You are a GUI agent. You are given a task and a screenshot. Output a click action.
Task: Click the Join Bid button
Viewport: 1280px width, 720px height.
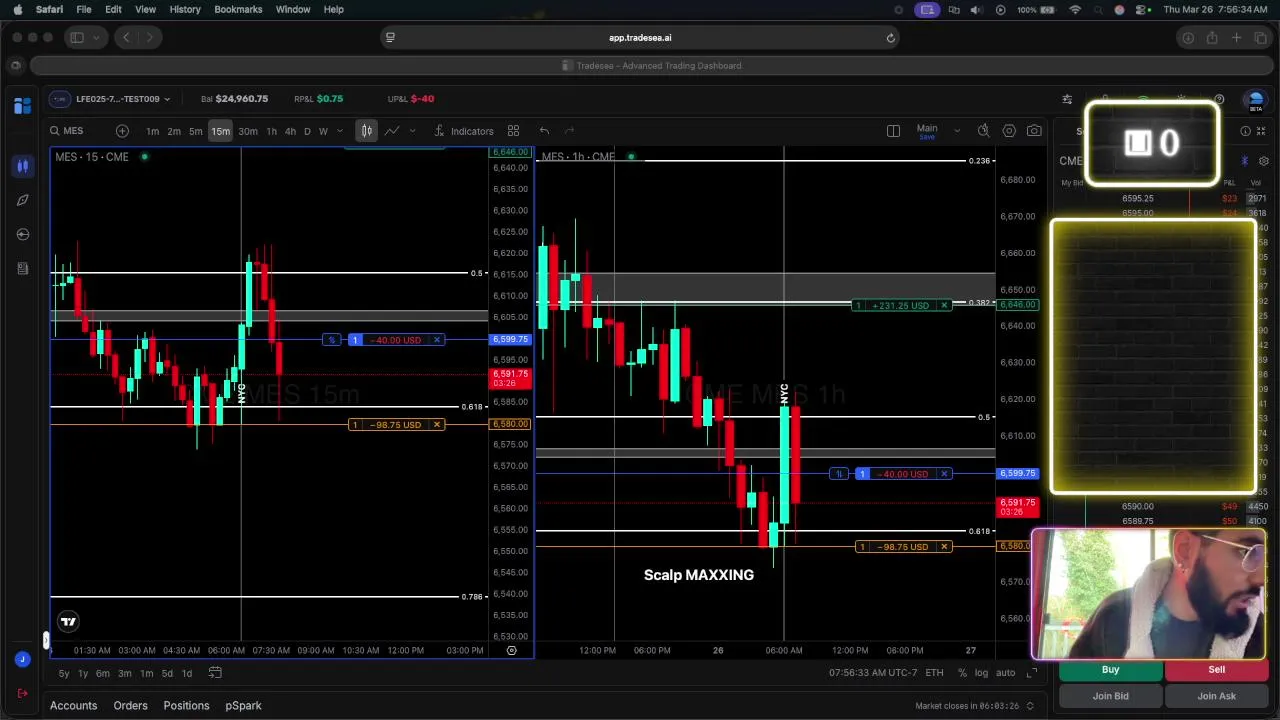click(x=1110, y=696)
